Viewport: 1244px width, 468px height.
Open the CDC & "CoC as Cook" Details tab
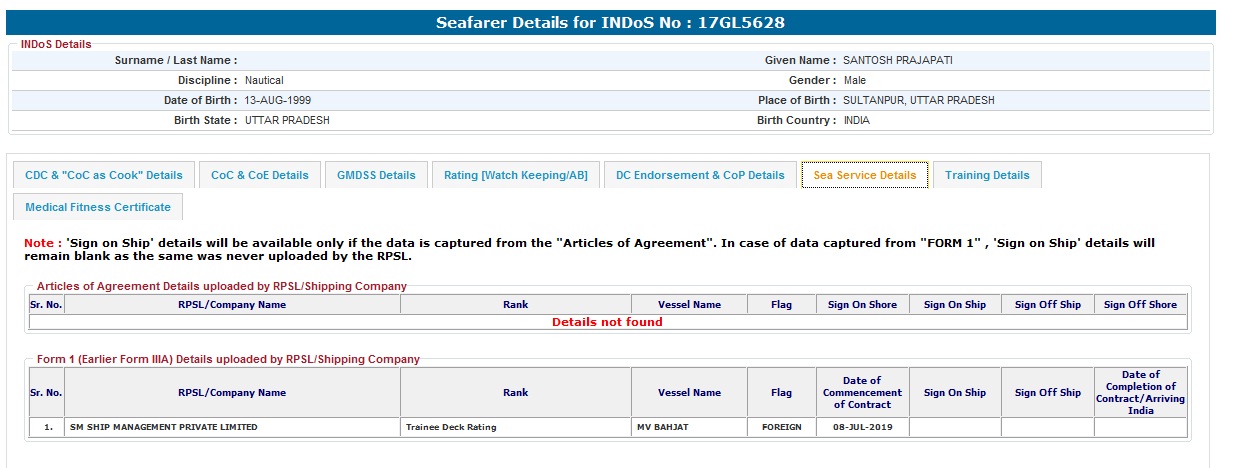pos(104,175)
